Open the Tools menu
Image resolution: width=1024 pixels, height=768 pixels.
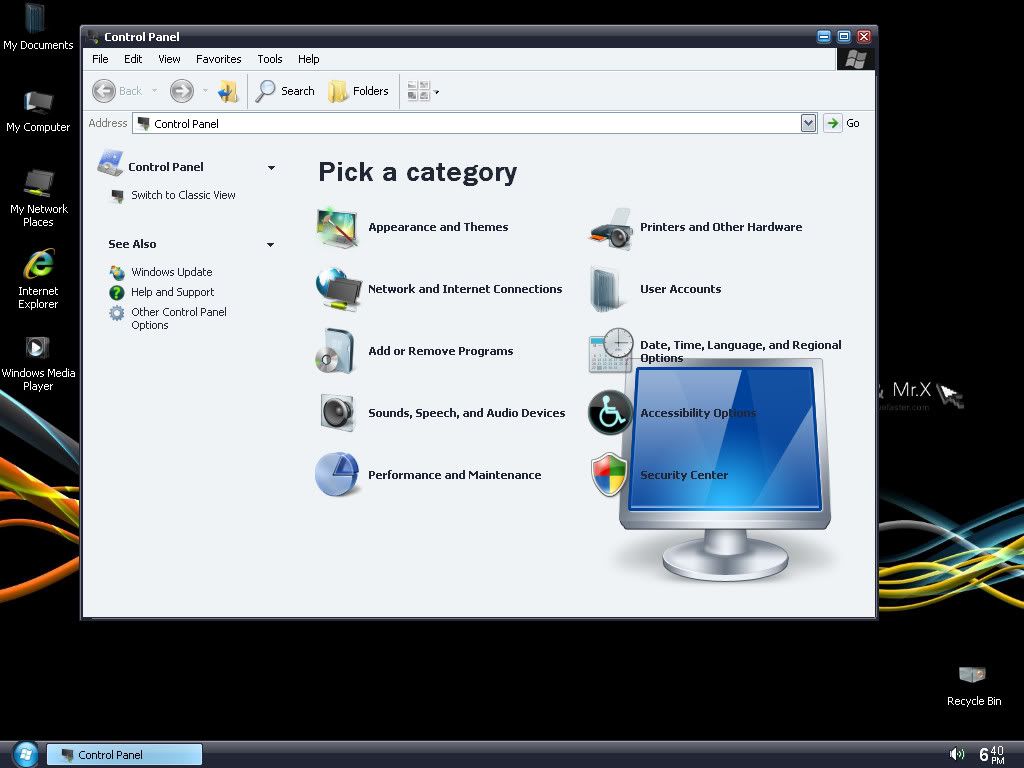click(x=270, y=59)
